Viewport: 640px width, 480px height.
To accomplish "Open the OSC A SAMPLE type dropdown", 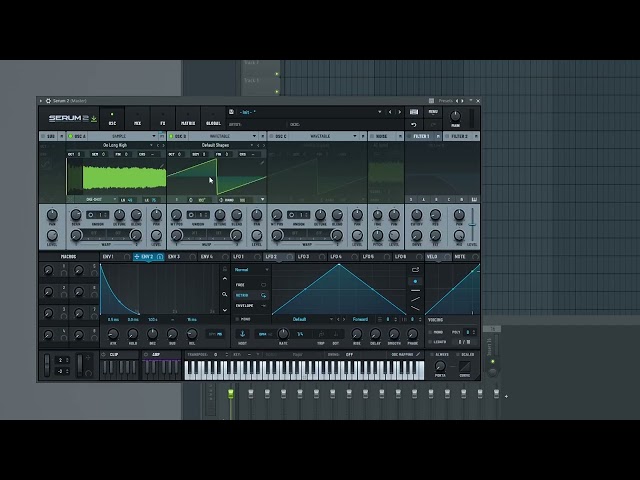I will [x=122, y=136].
